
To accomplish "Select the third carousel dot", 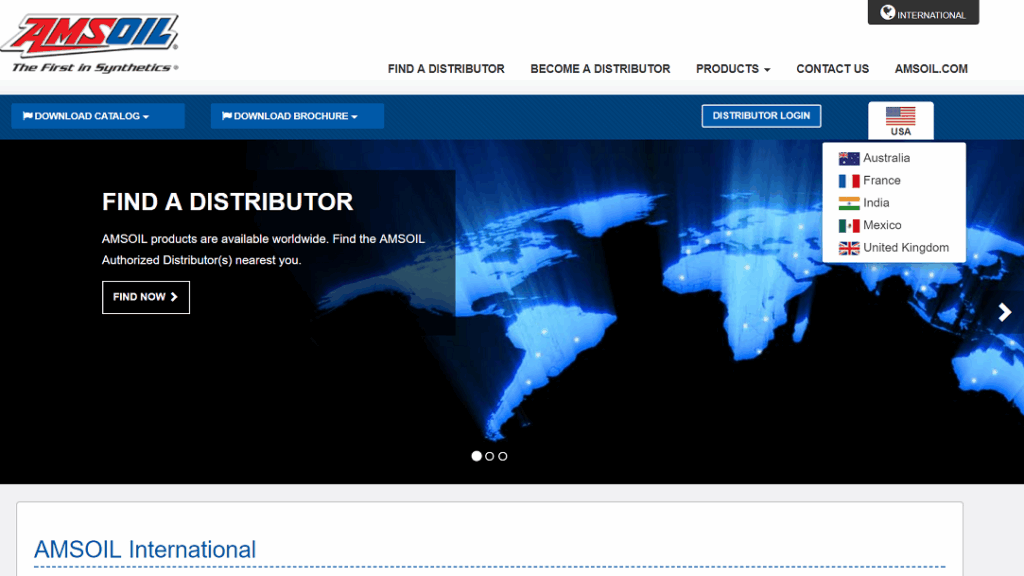I will (x=502, y=455).
